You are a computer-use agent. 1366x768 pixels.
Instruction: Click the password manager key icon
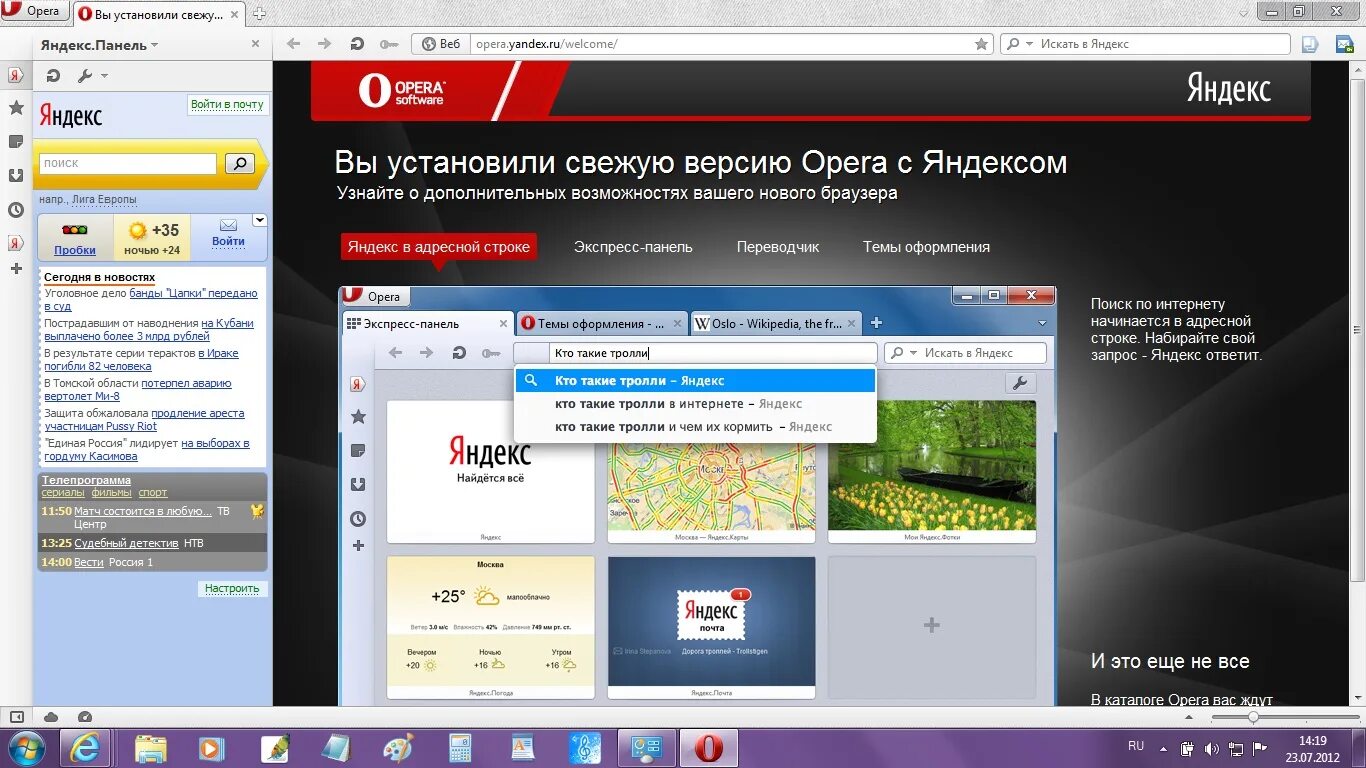tap(389, 44)
